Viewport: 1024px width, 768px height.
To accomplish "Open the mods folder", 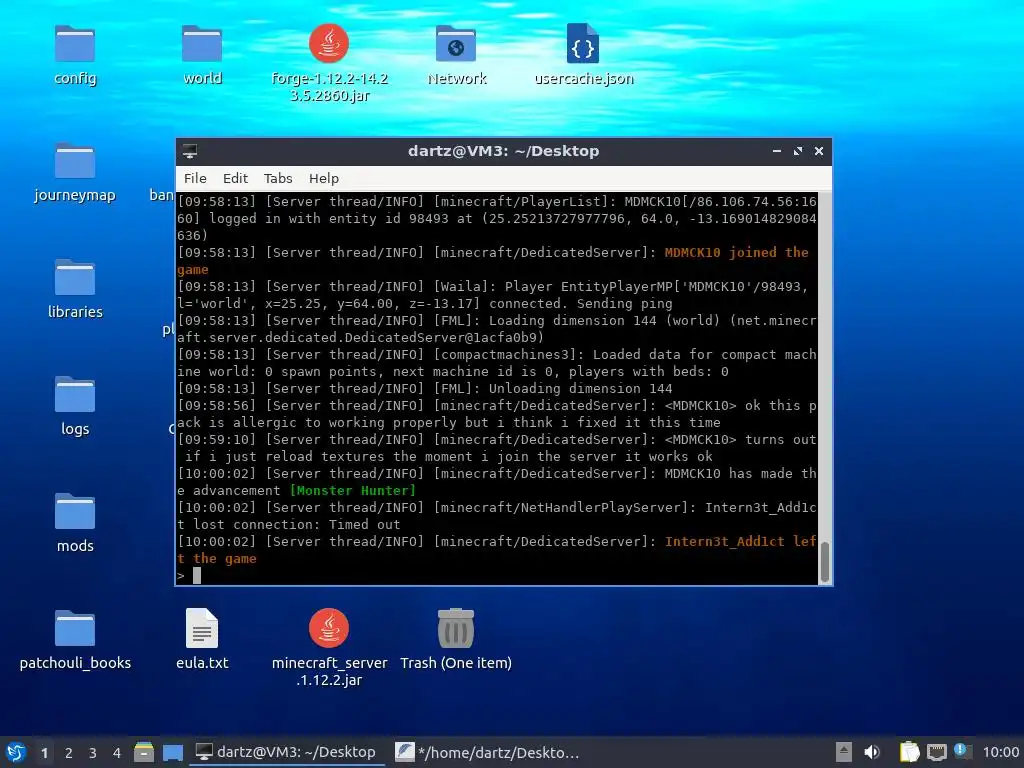I will (74, 512).
